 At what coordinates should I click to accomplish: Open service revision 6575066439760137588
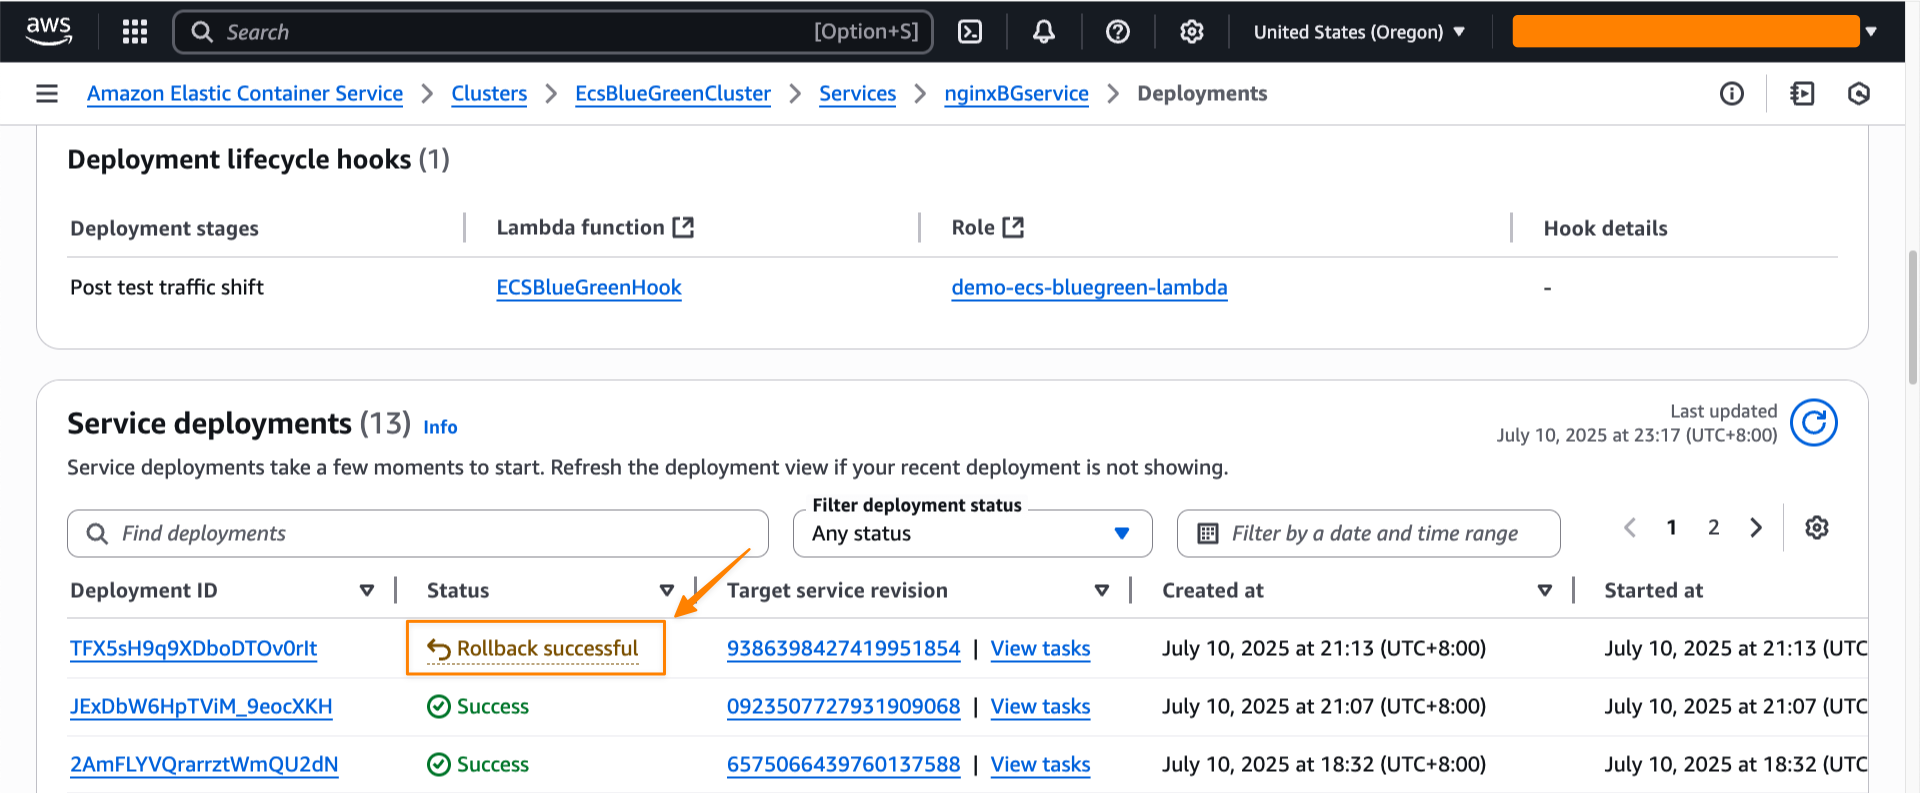[843, 764]
